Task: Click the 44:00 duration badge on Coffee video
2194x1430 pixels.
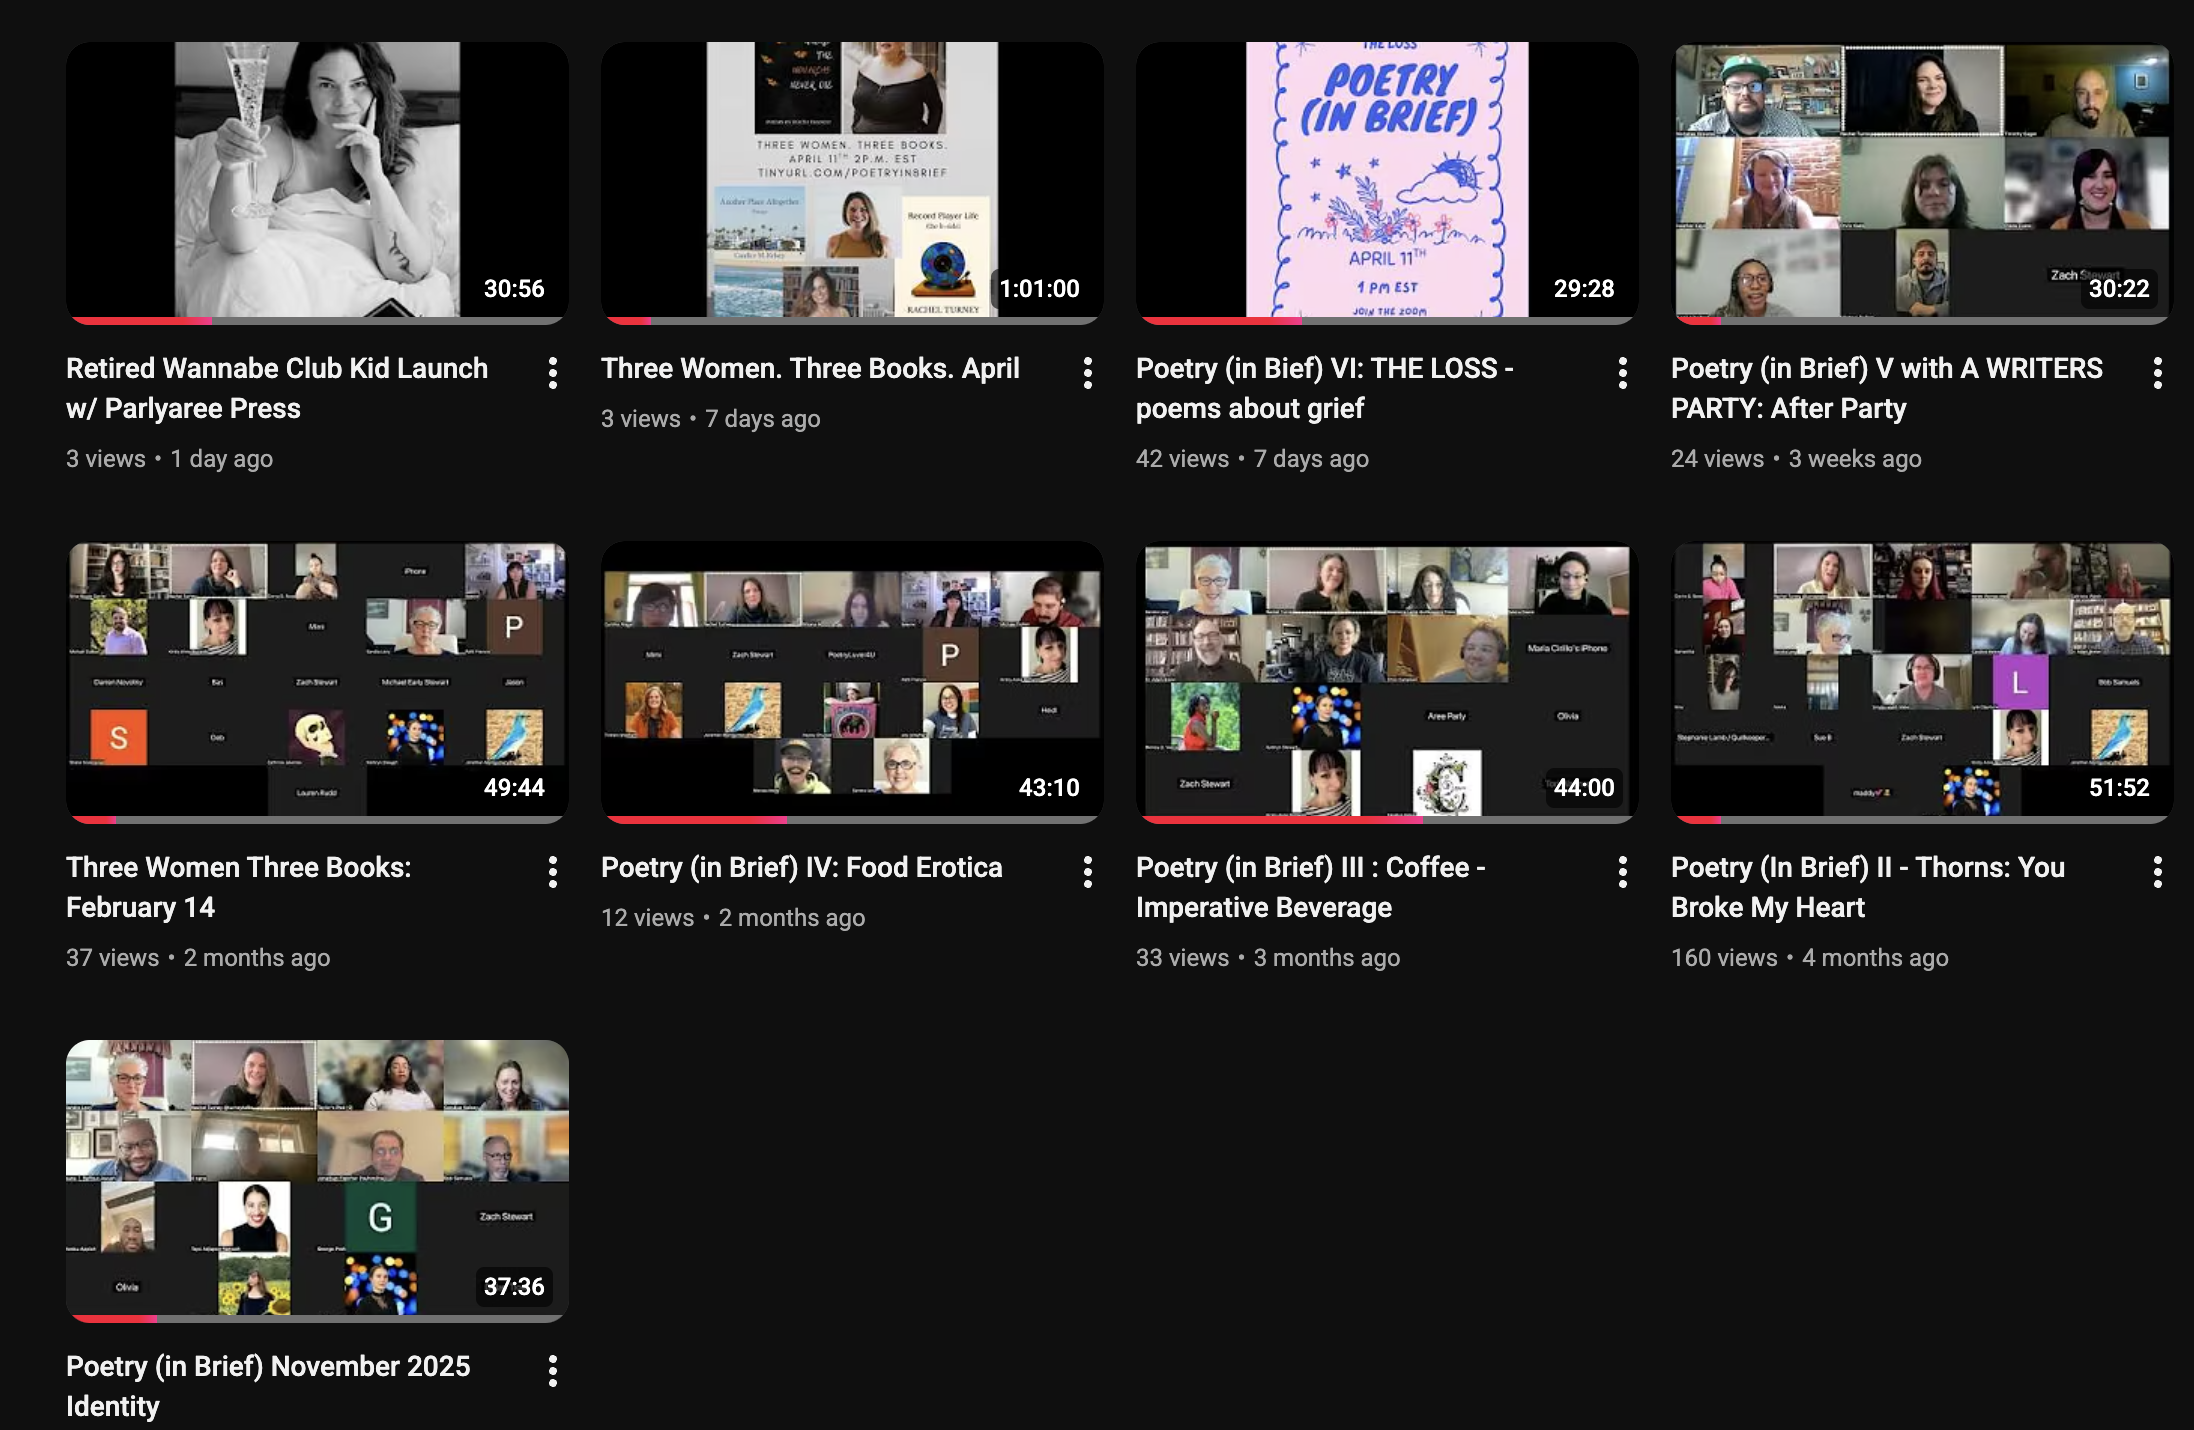Action: (x=1583, y=787)
